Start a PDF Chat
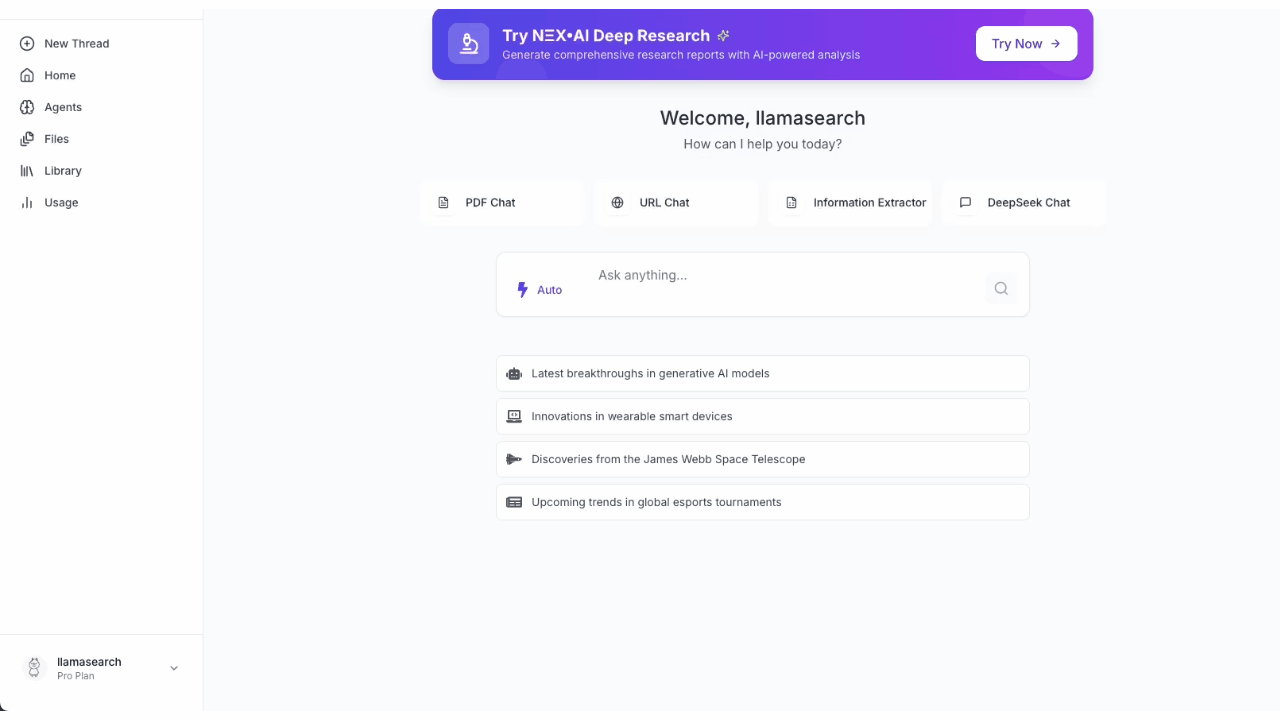The image size is (1280, 720). (x=502, y=202)
